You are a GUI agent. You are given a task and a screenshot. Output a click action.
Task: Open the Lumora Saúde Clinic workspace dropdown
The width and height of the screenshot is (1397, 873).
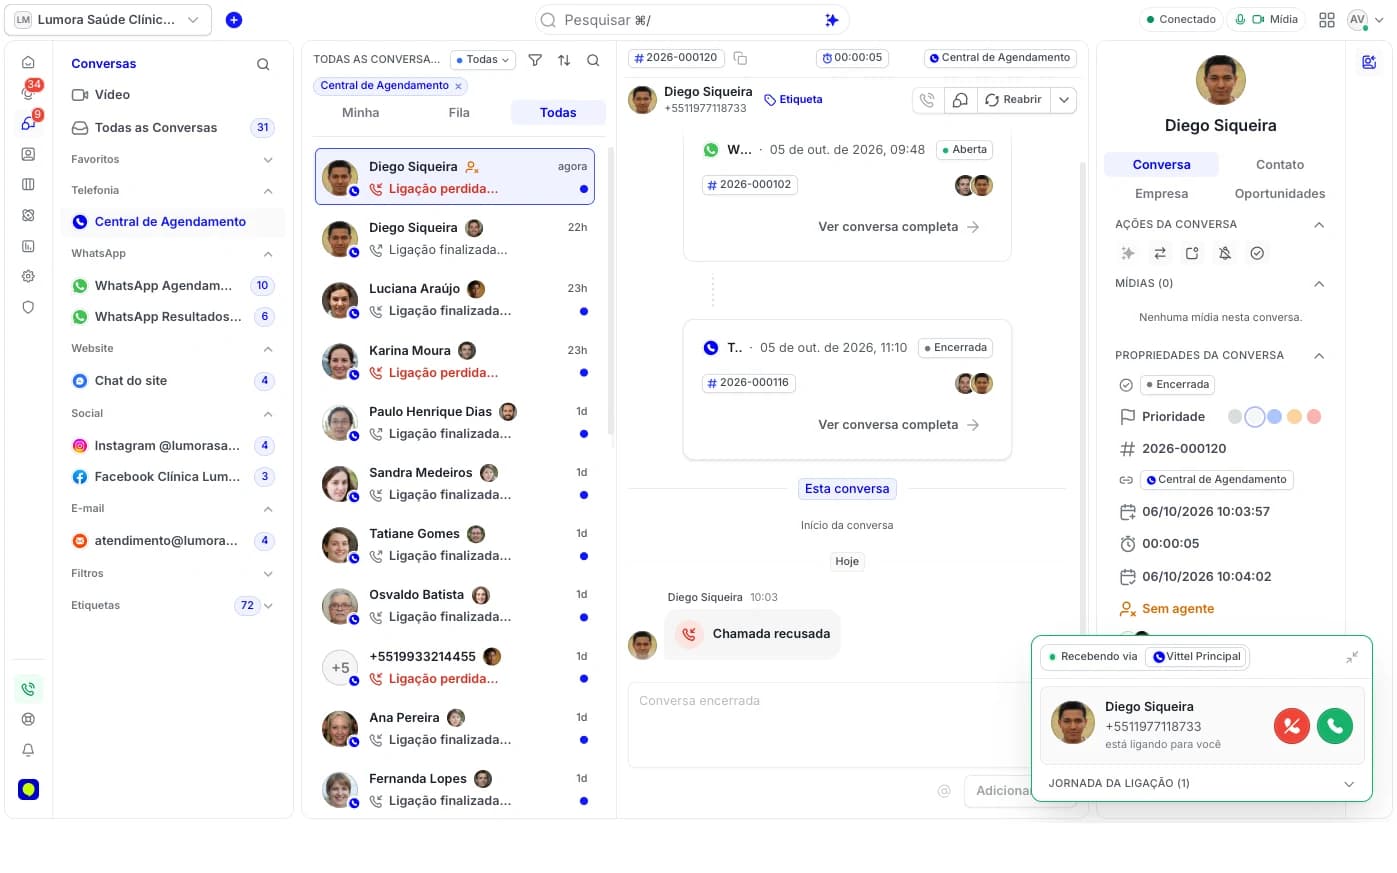tap(108, 19)
